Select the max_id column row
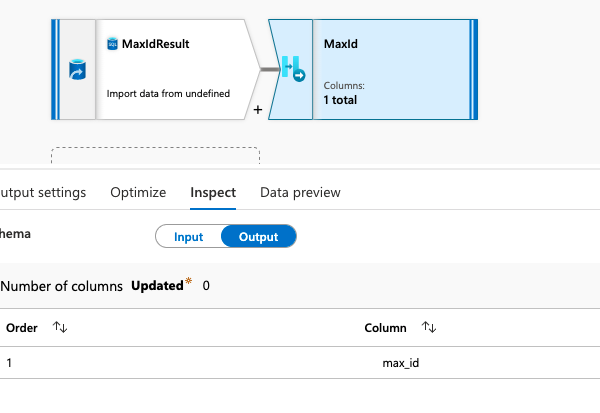The image size is (600, 413). point(300,363)
